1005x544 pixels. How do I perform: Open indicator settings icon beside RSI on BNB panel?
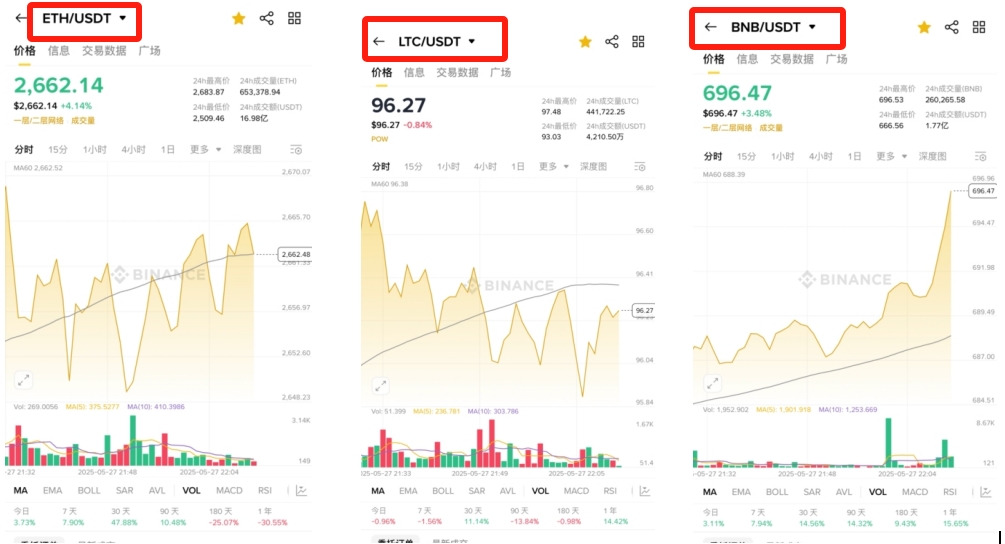986,492
